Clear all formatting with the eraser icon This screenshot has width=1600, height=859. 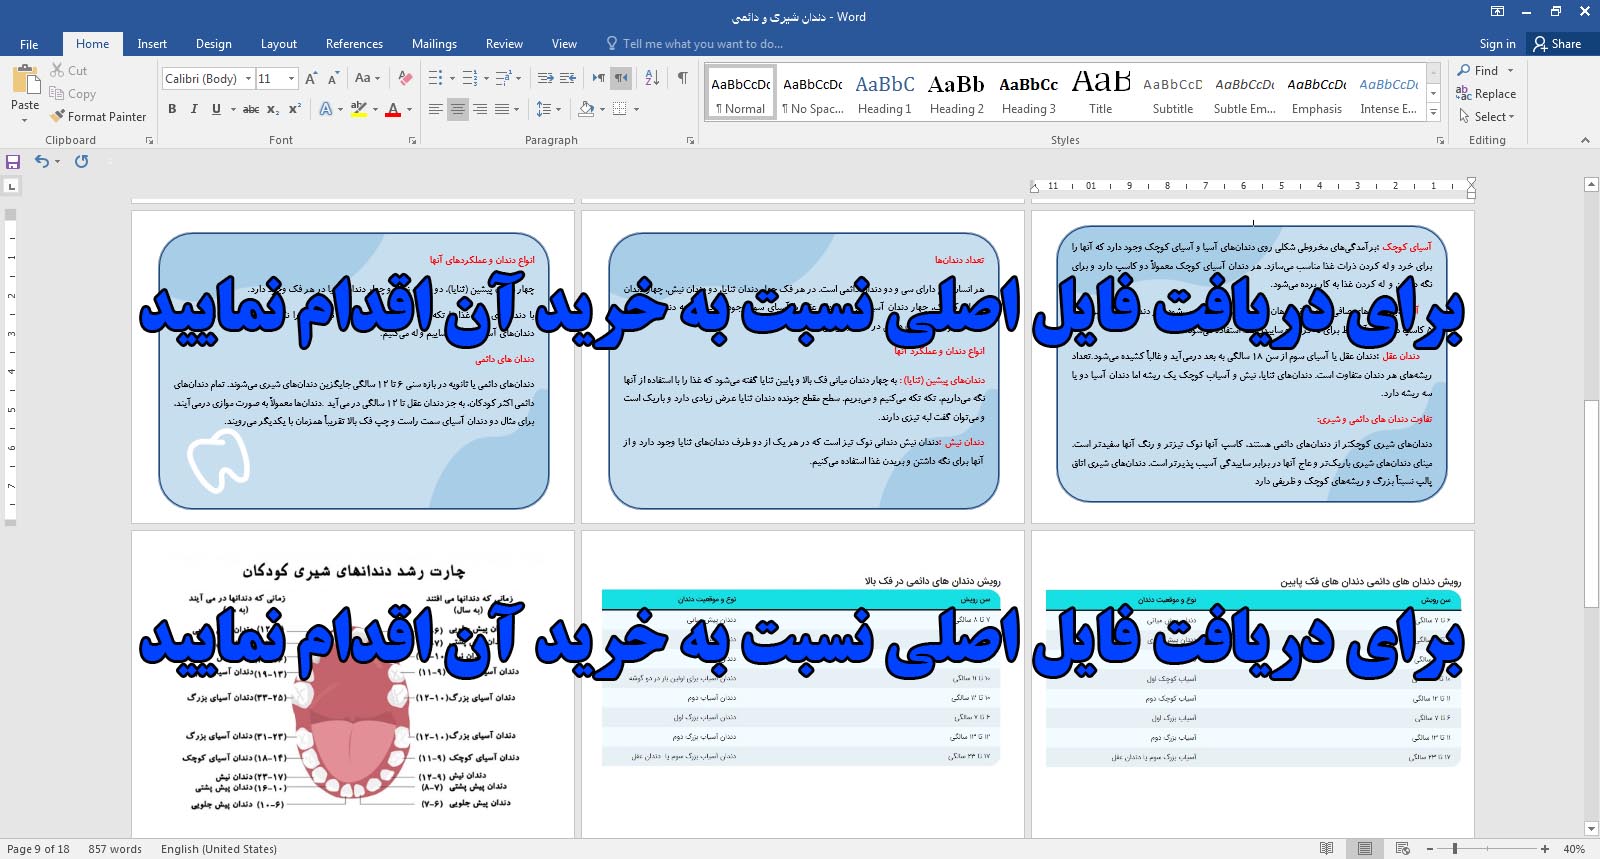coord(405,78)
